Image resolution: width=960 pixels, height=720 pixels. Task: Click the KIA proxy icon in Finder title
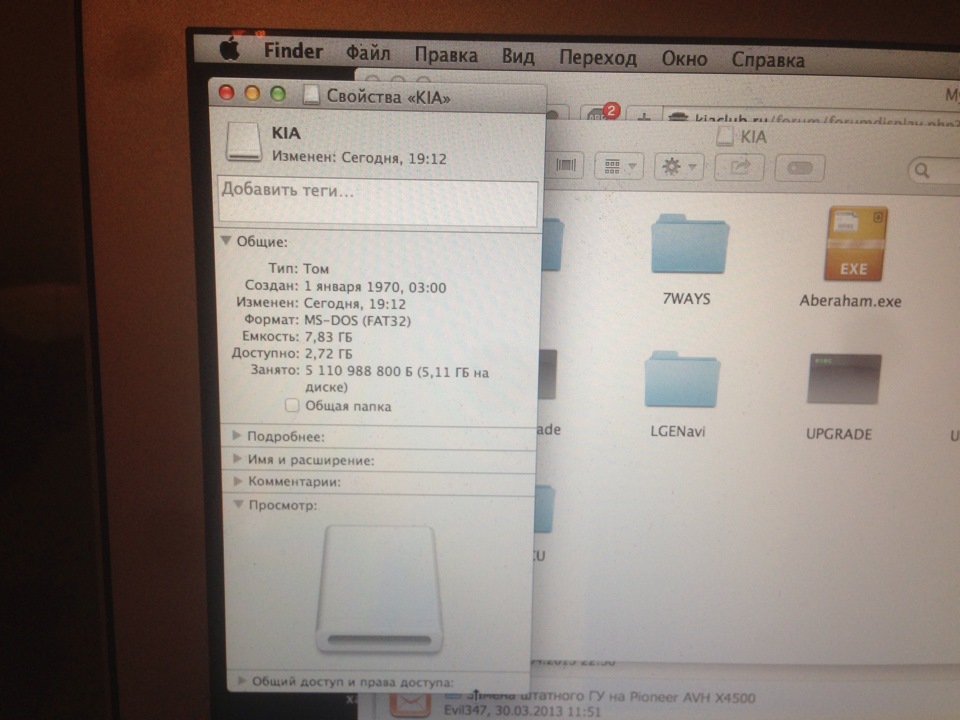[x=725, y=136]
